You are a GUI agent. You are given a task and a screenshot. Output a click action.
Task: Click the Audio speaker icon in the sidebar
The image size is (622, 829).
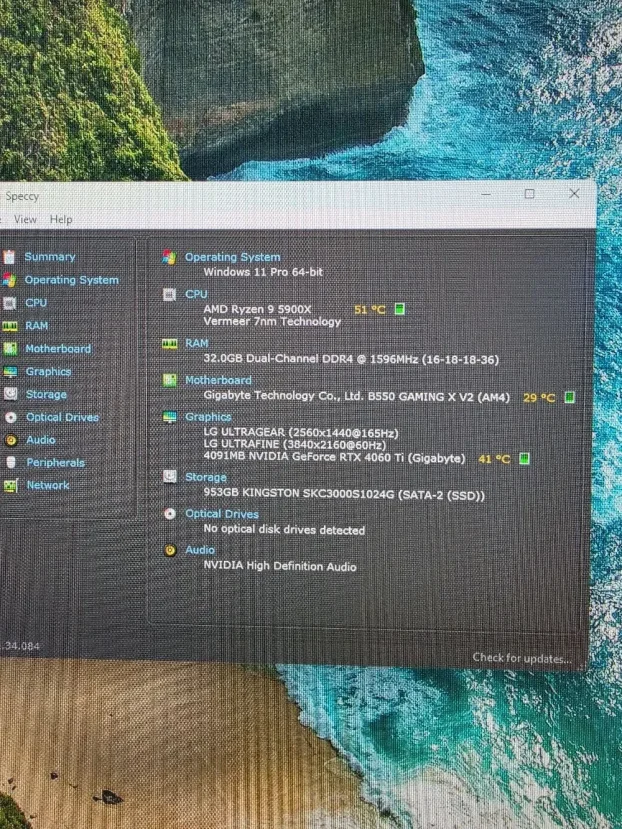[11, 440]
